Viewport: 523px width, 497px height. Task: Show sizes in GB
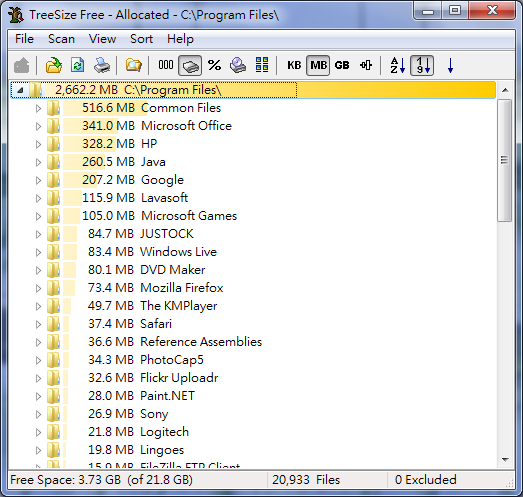(342, 65)
